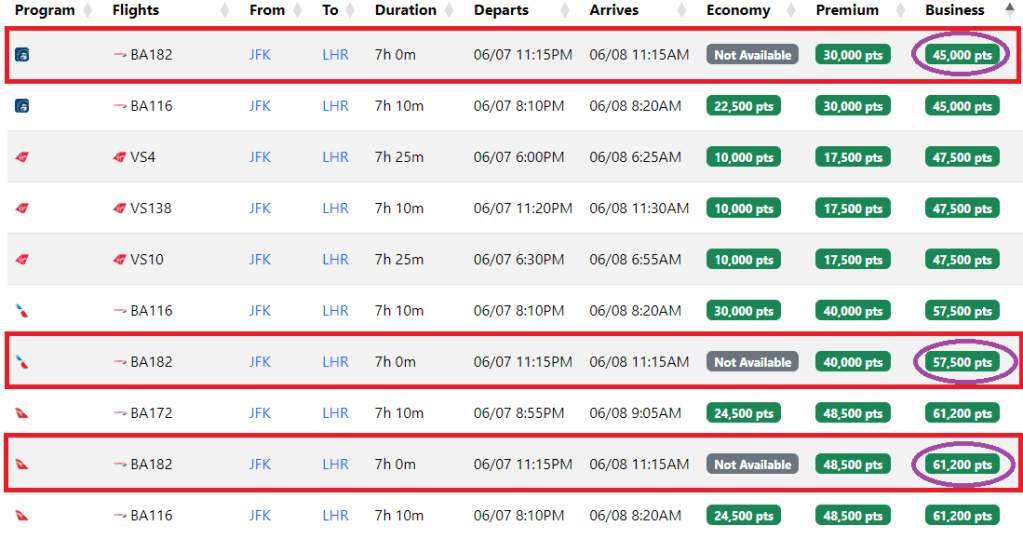This screenshot has width=1023, height=539.
Task: Select the Economy column header
Action: [x=738, y=11]
